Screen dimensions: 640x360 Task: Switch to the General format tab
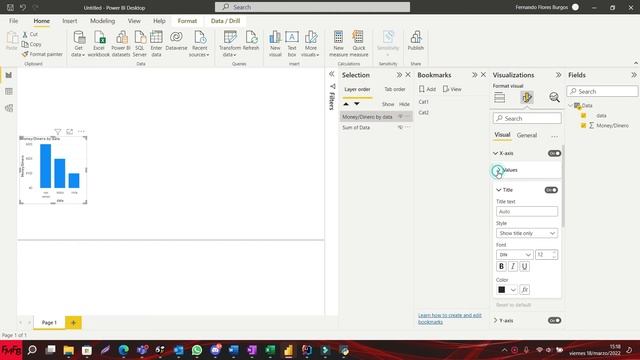tap(527, 135)
